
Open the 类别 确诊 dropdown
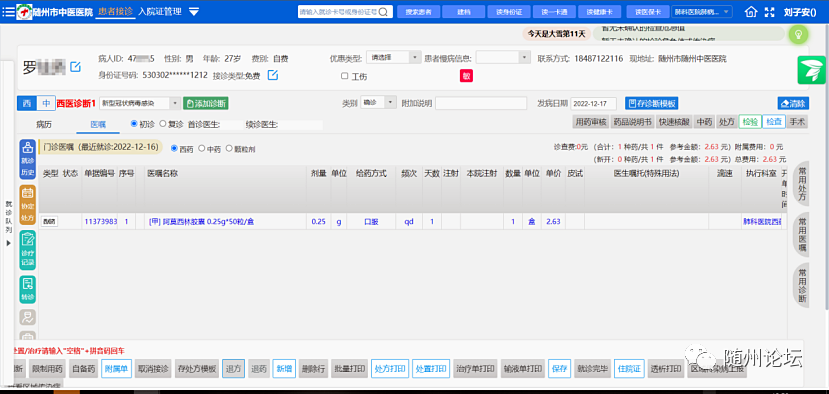tap(379, 103)
